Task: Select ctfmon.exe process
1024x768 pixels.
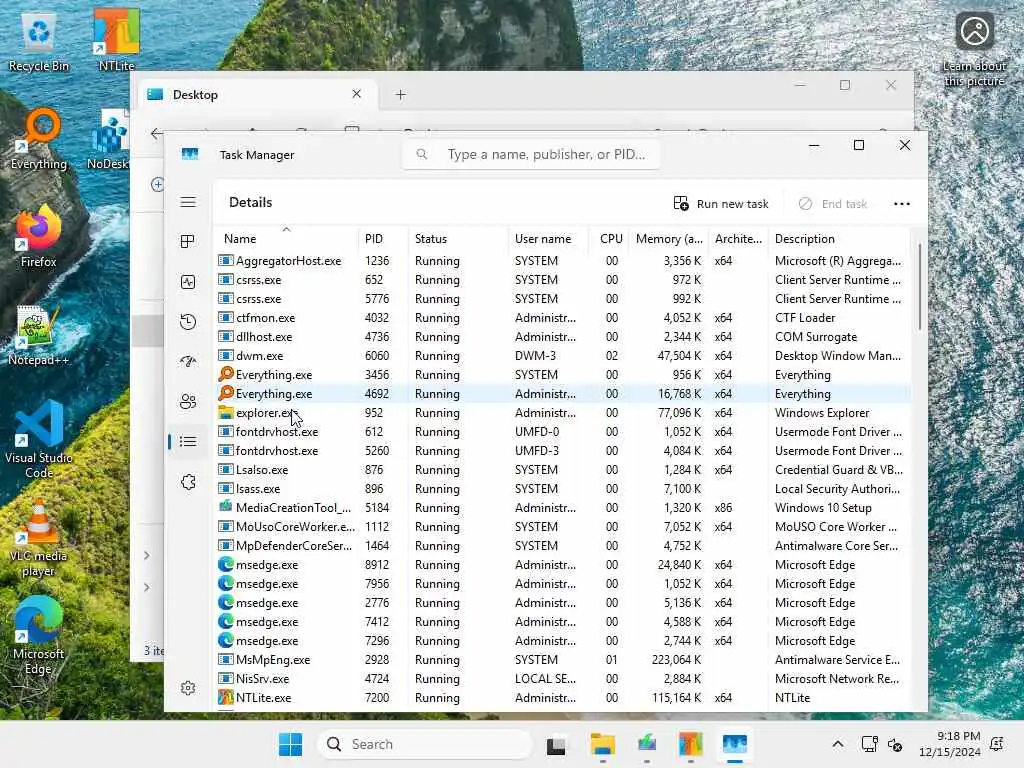Action: (x=562, y=317)
